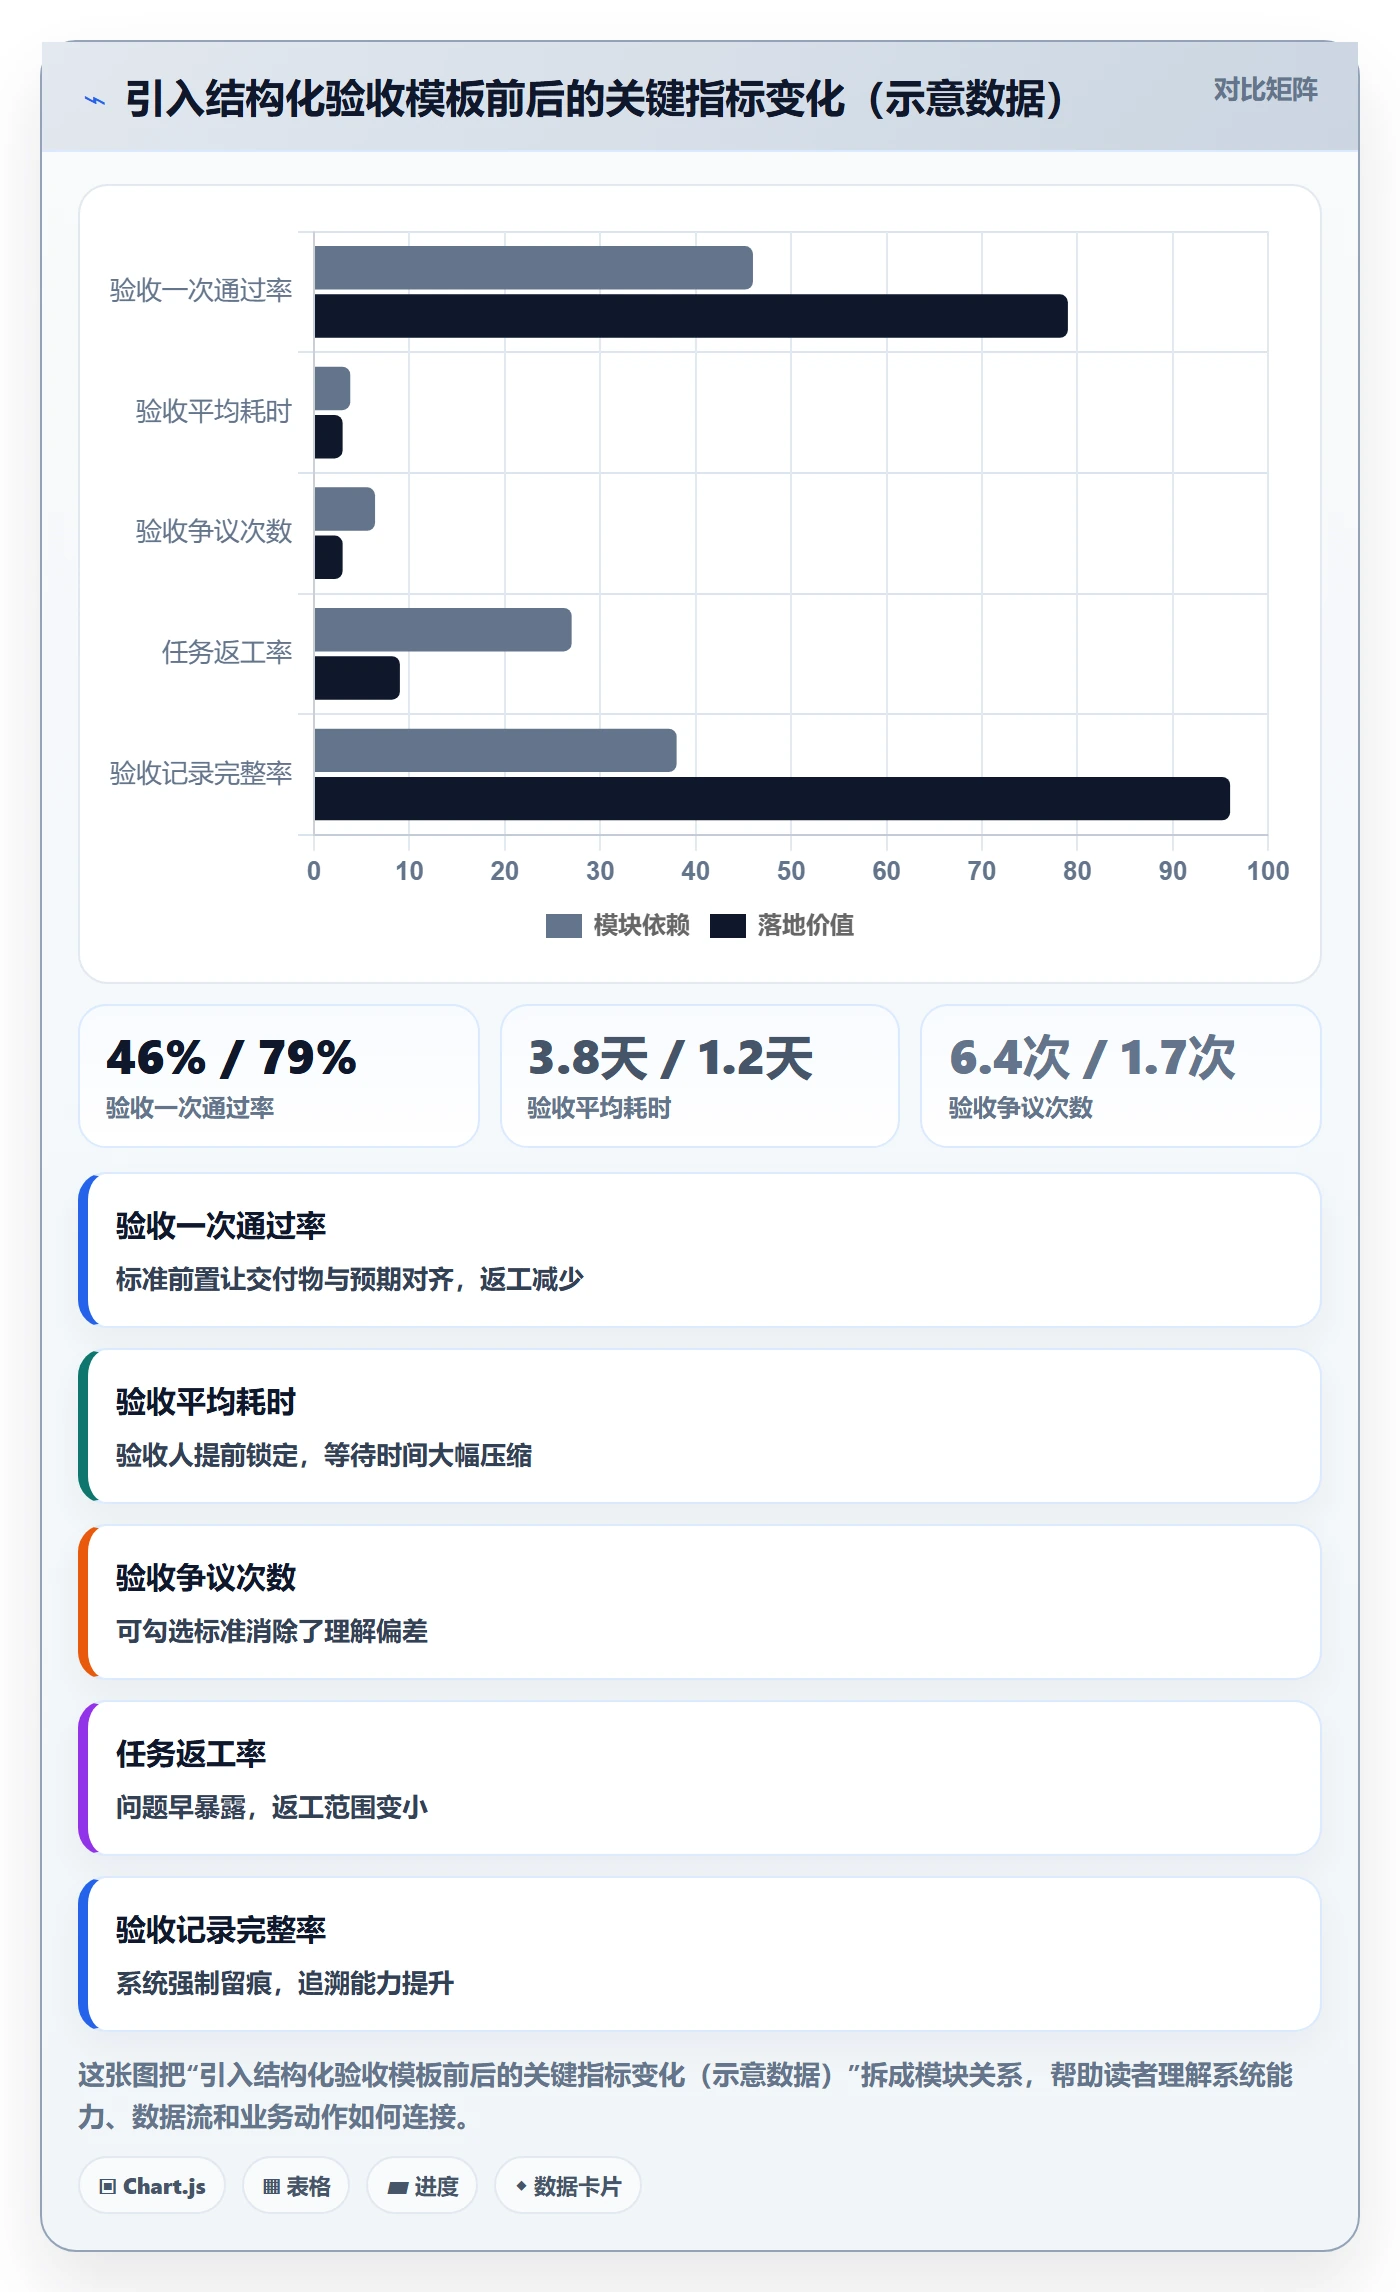Image resolution: width=1400 pixels, height=2292 pixels.
Task: Click text 系统强制留痕，追溯能力提升
Action: (x=285, y=1983)
